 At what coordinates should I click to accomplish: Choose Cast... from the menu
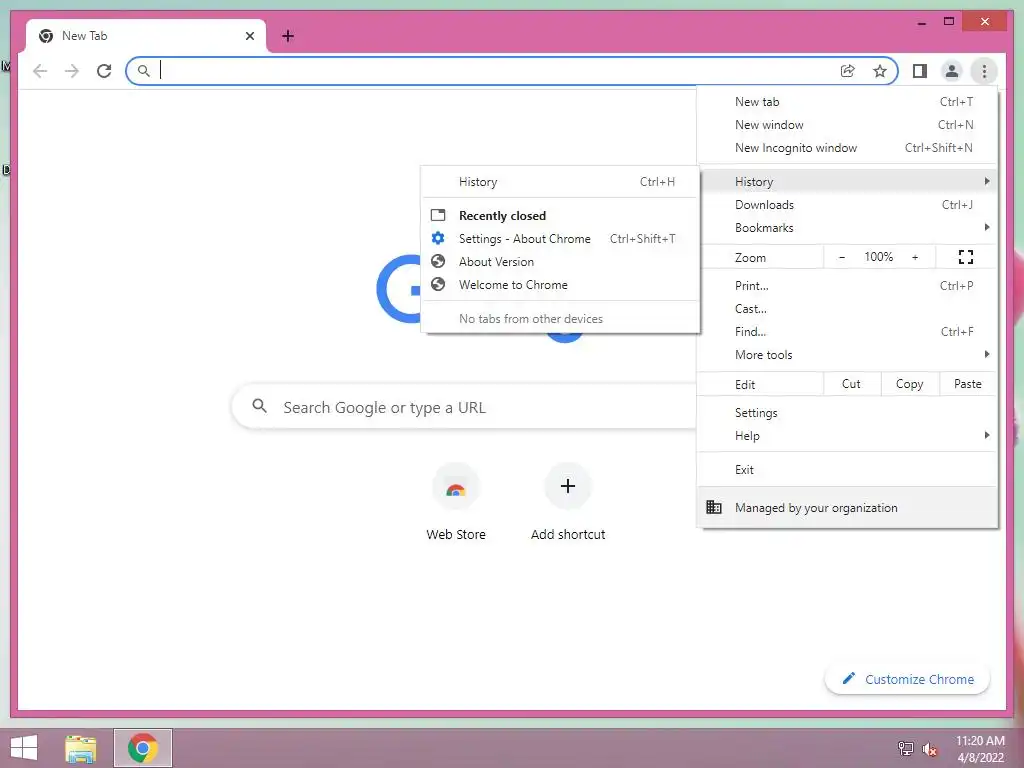[847, 308]
